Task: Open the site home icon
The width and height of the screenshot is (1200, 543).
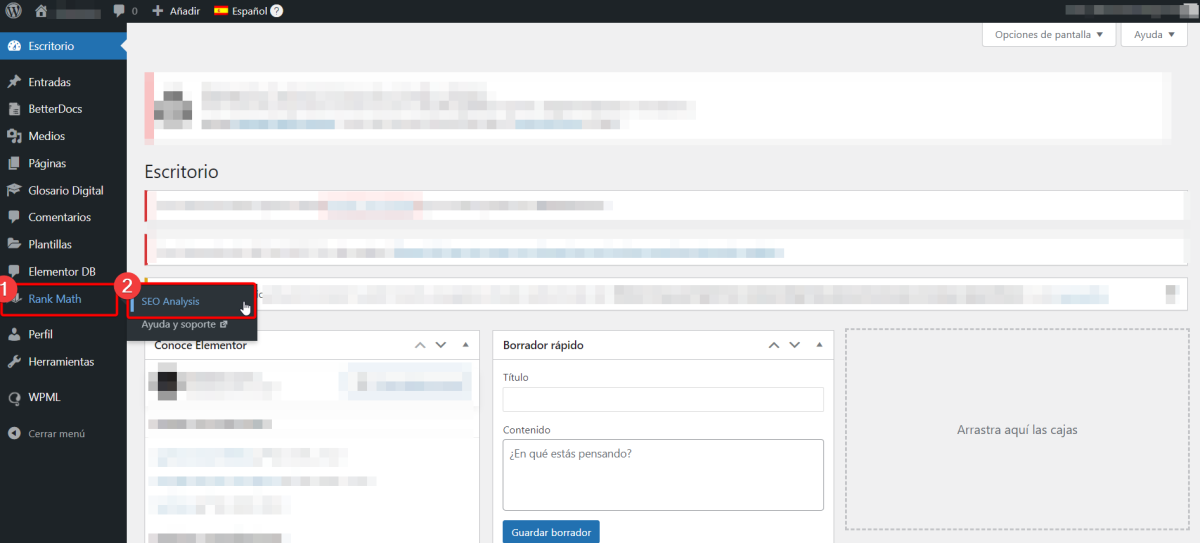Action: point(41,11)
